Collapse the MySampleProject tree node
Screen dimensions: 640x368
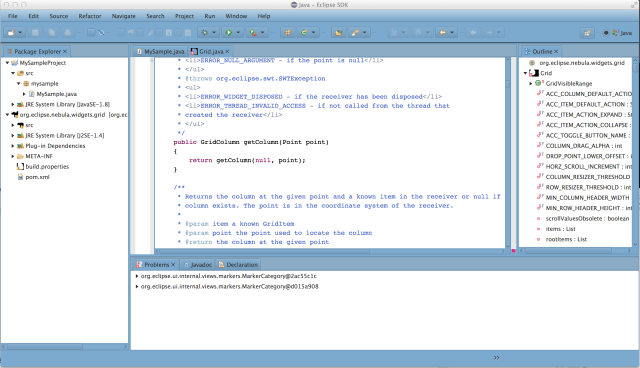(x=7, y=63)
